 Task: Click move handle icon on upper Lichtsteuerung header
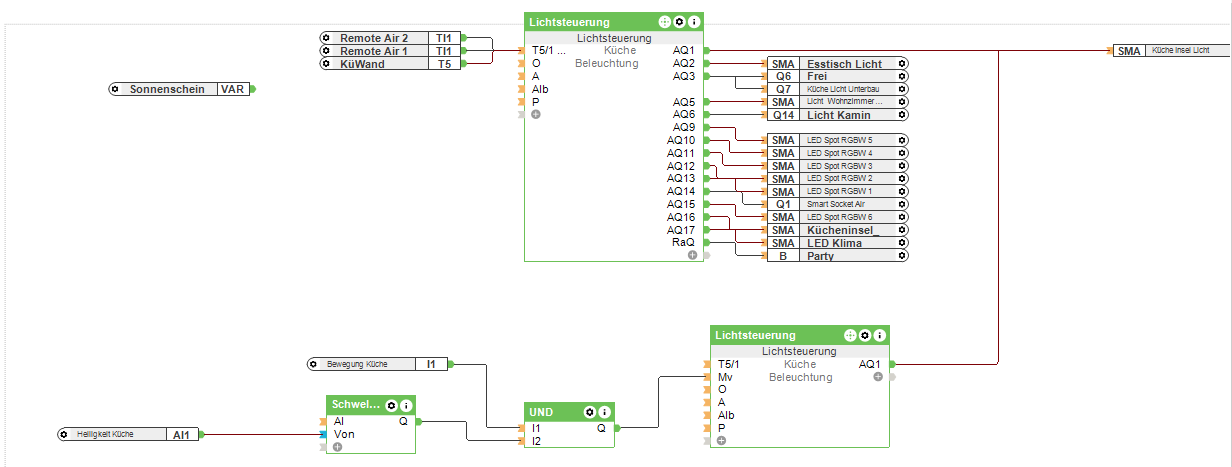pyautogui.click(x=664, y=22)
